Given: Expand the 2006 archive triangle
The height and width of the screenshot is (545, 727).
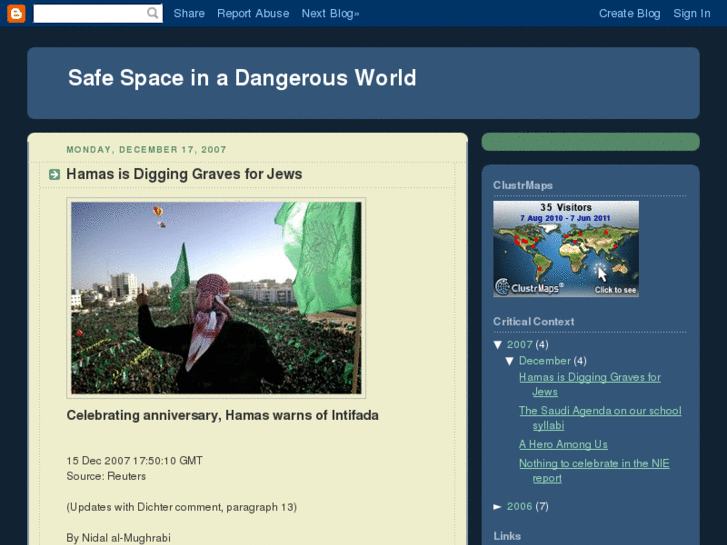Looking at the screenshot, I should pos(497,507).
